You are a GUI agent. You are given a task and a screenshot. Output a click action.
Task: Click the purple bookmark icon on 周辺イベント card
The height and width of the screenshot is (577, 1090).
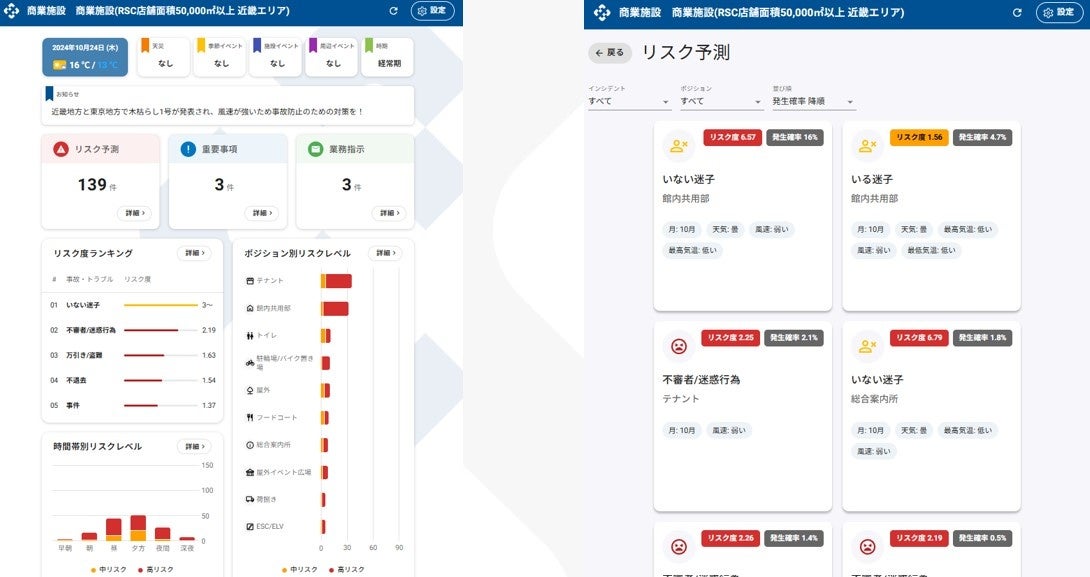pyautogui.click(x=313, y=46)
